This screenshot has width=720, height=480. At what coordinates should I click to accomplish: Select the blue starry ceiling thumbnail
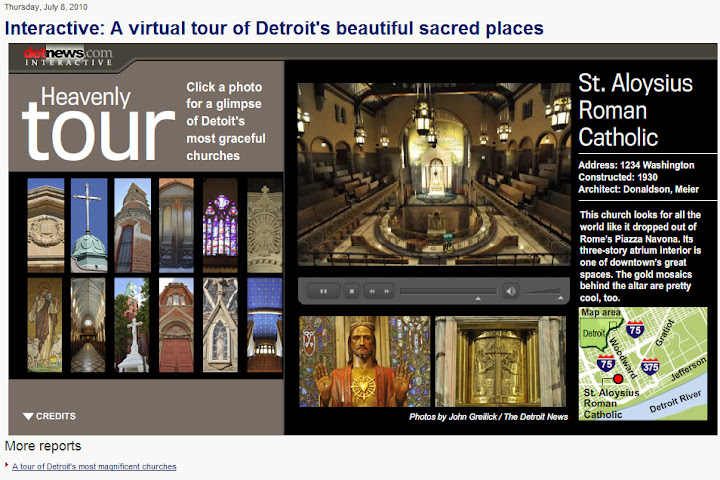click(x=264, y=325)
